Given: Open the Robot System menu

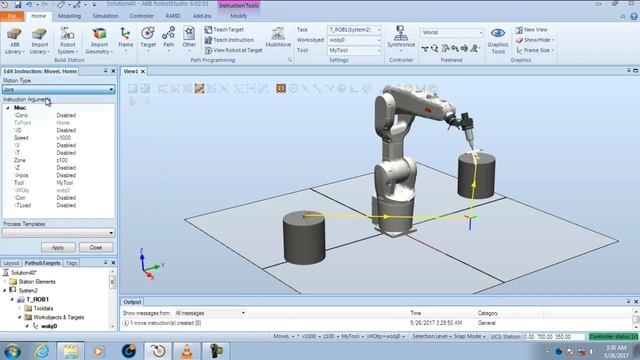Looking at the screenshot, I should pyautogui.click(x=67, y=41).
